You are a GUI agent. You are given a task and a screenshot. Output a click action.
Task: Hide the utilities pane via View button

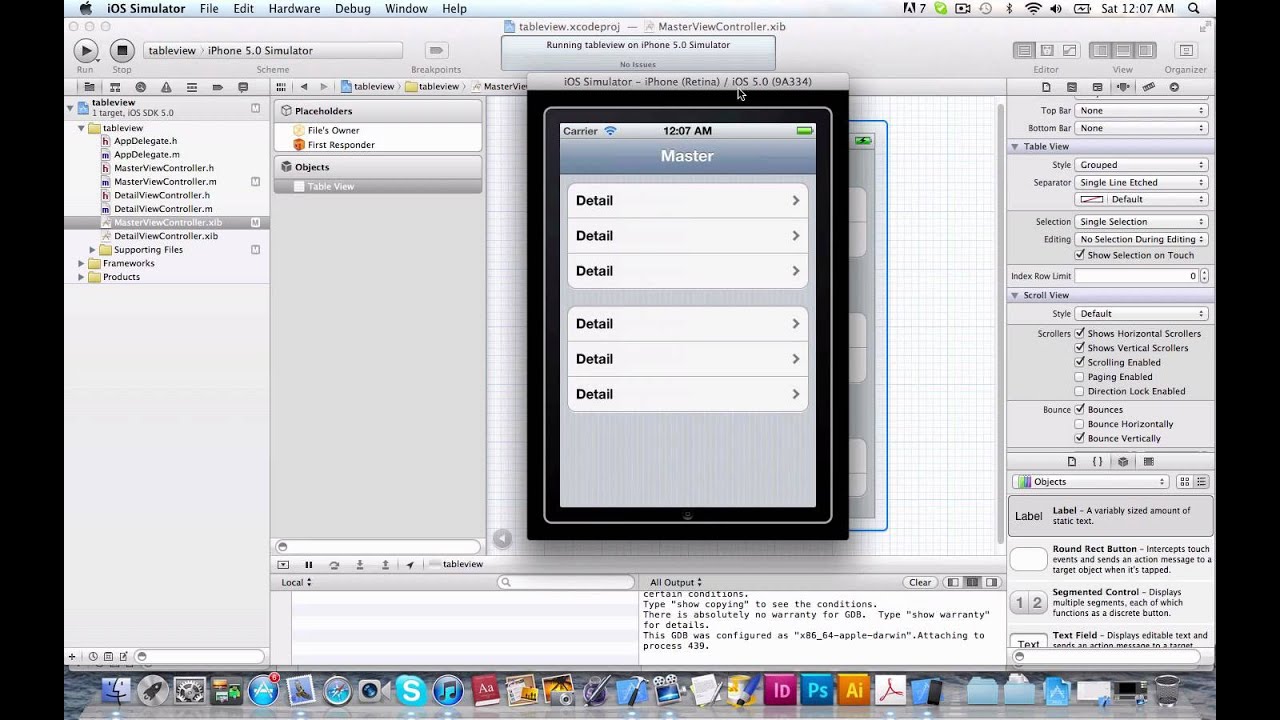coord(1146,50)
